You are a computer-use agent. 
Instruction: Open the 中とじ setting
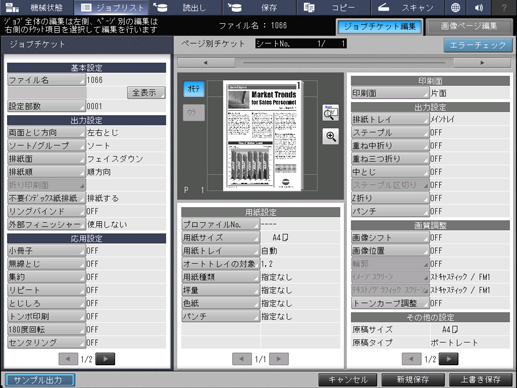[x=390, y=172]
